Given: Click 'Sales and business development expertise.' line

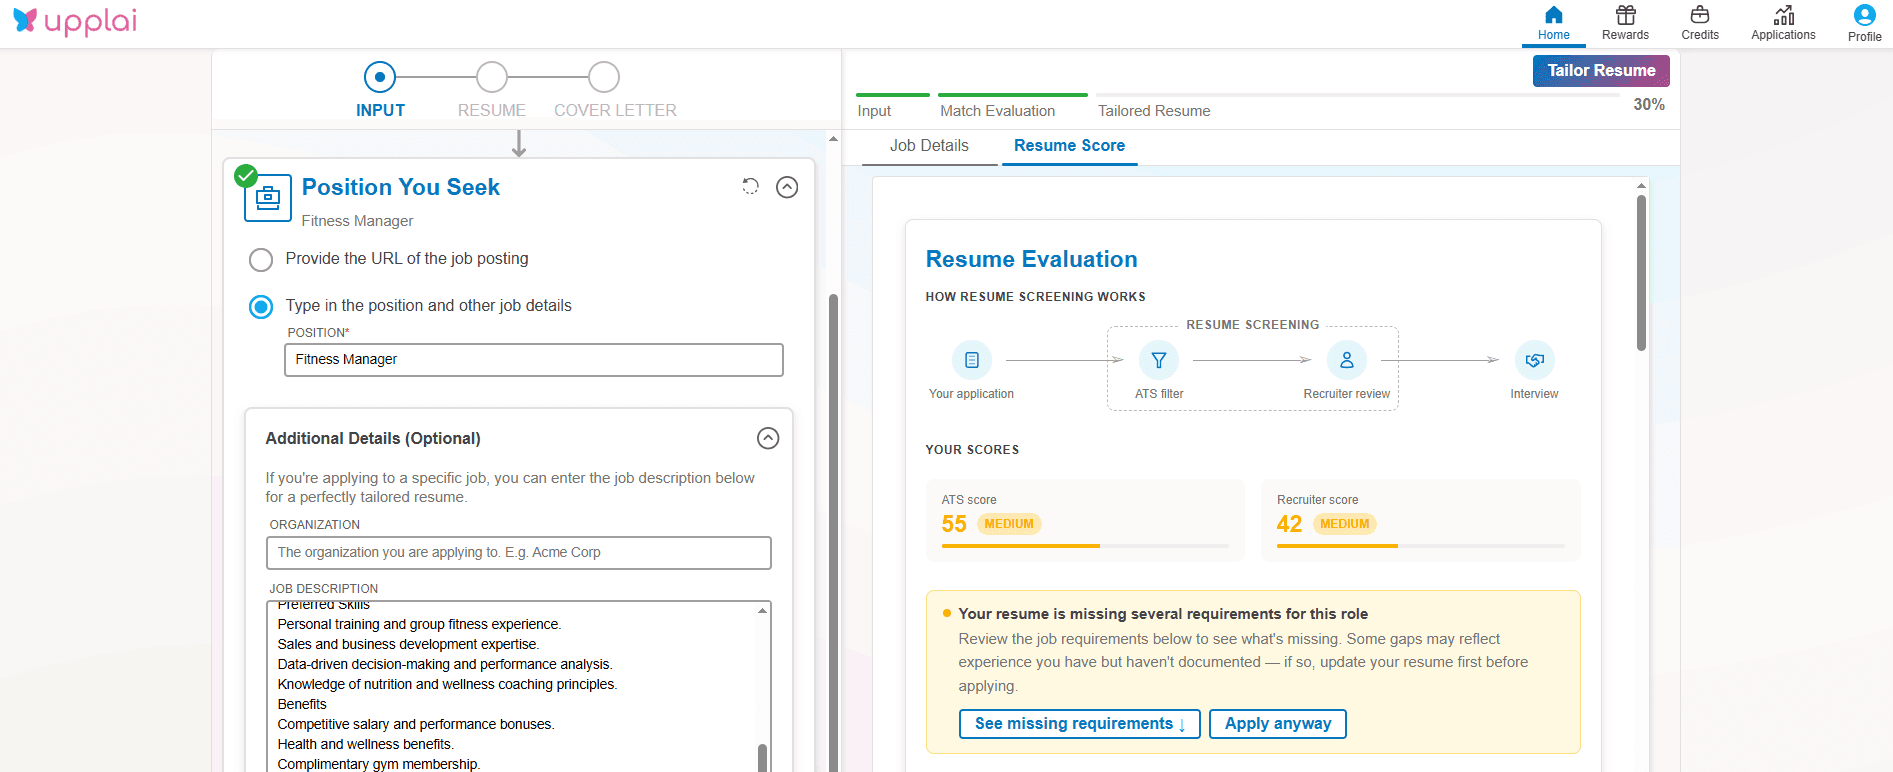Looking at the screenshot, I should pos(408,644).
